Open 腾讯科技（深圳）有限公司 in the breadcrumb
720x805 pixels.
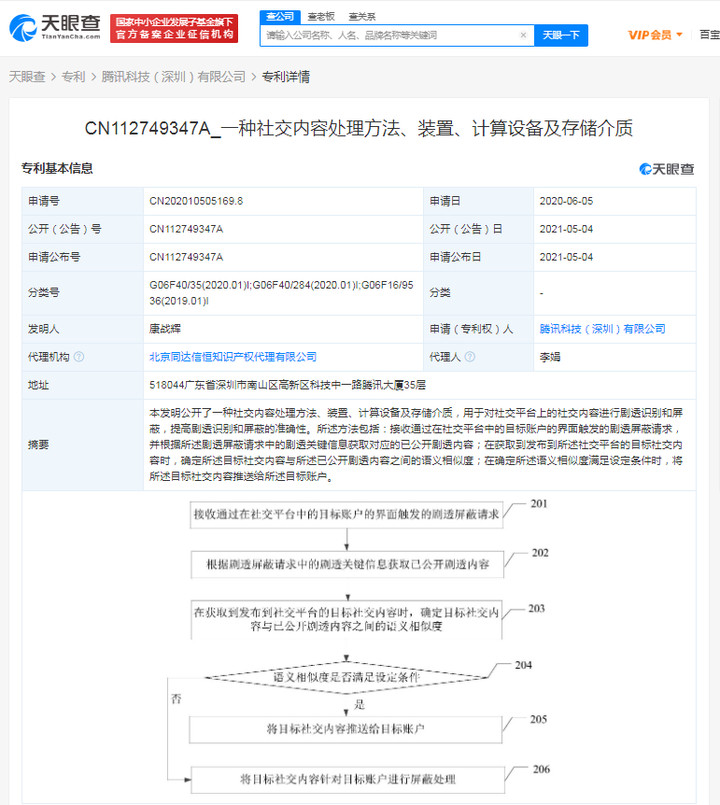click(174, 77)
